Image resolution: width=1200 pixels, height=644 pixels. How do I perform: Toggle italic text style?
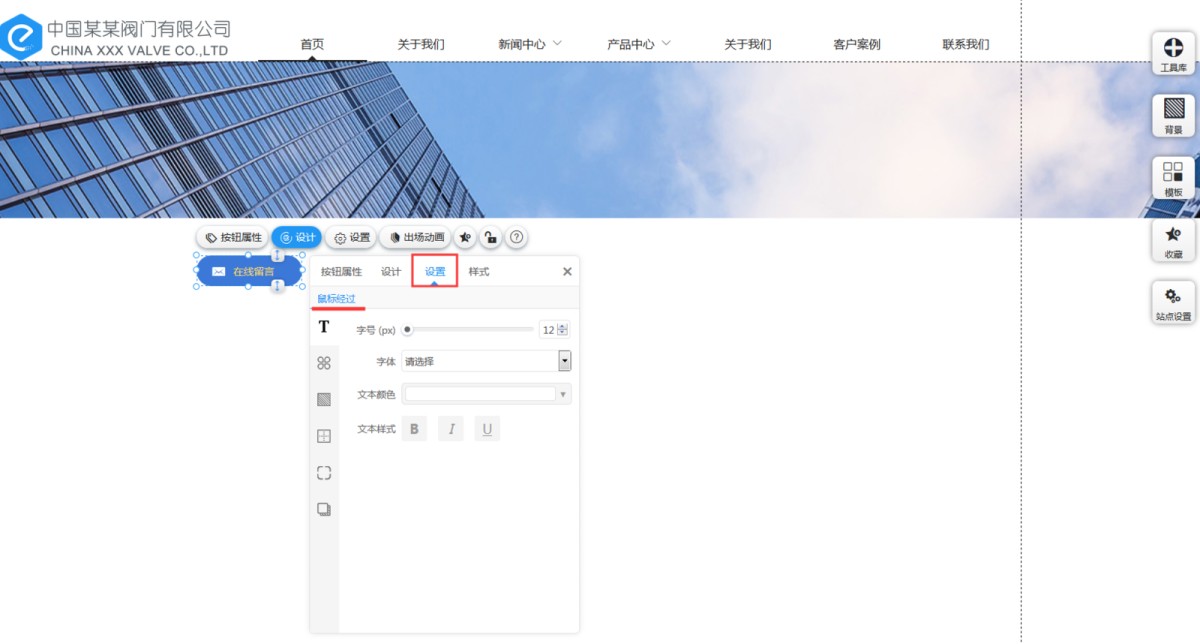[x=451, y=429]
